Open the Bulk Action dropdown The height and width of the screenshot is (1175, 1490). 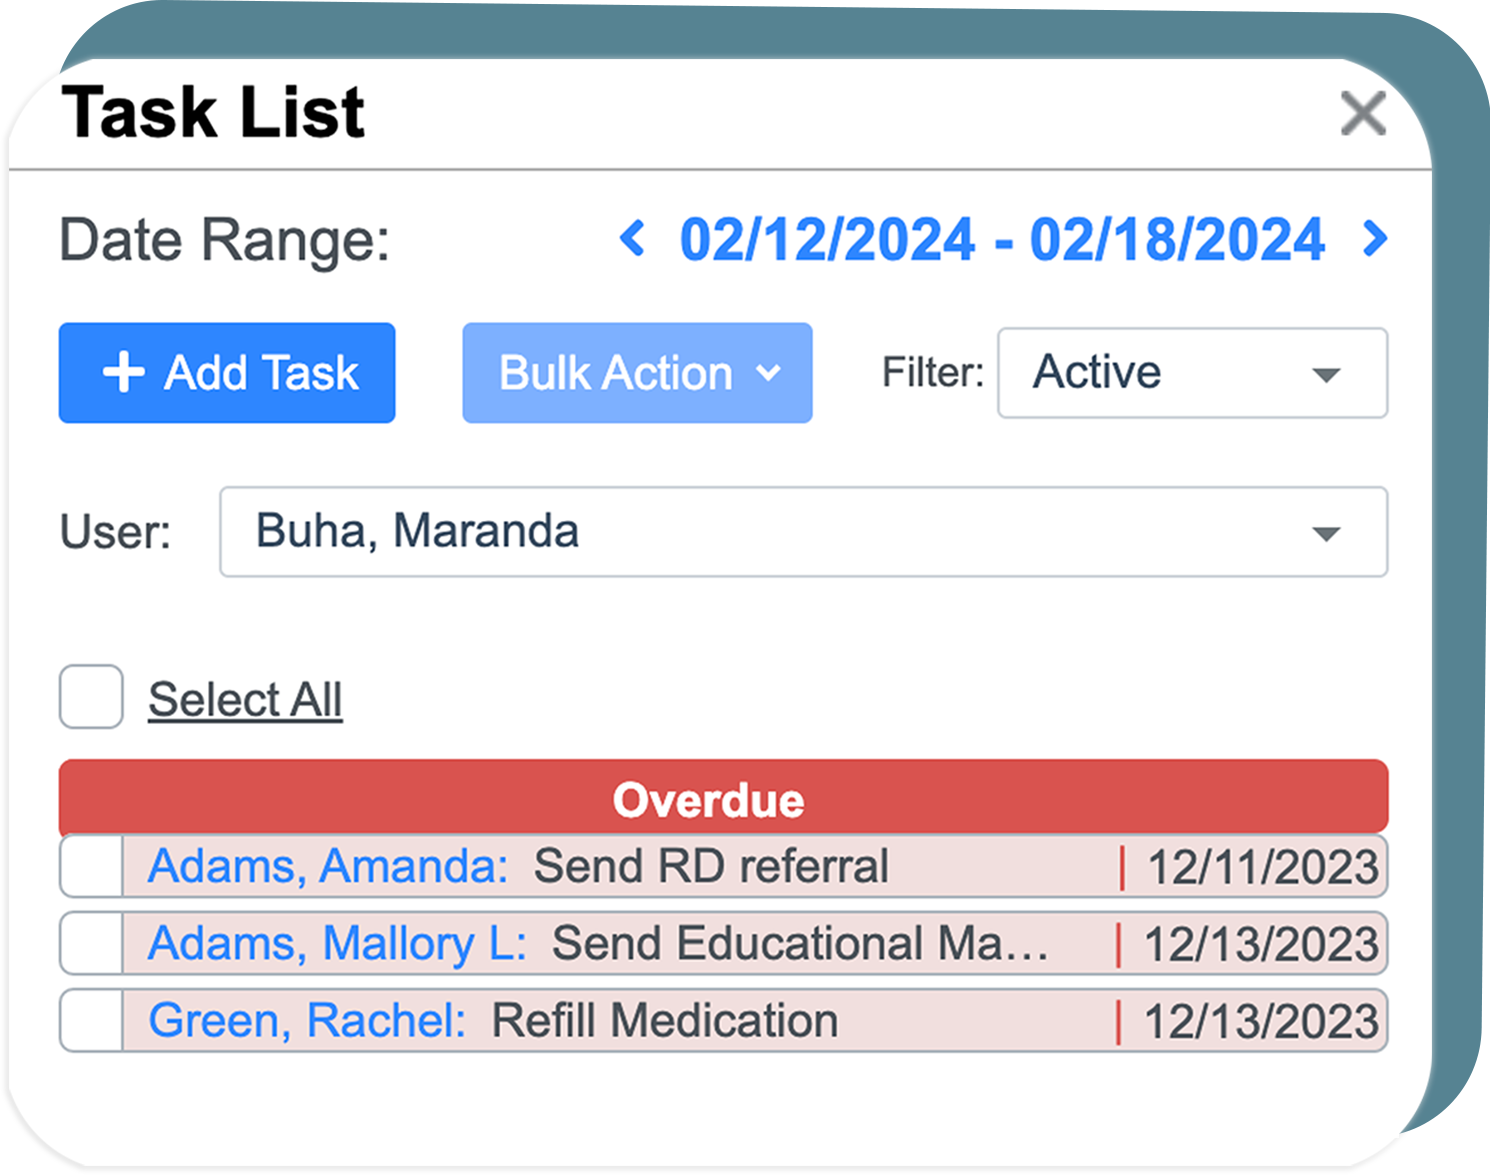(637, 373)
